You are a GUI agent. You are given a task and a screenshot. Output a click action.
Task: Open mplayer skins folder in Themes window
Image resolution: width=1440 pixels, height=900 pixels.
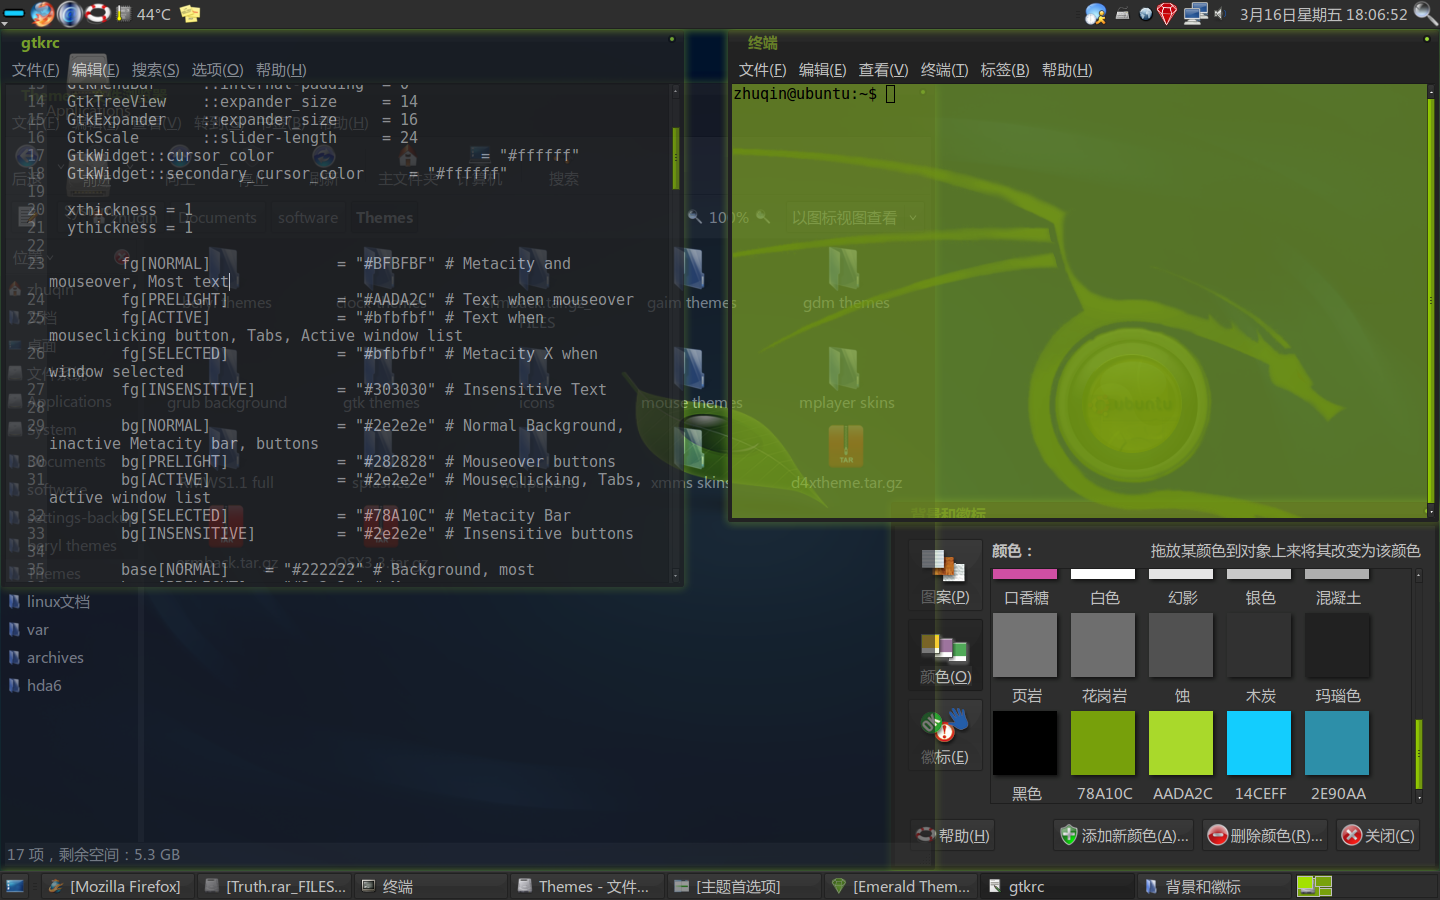point(846,378)
